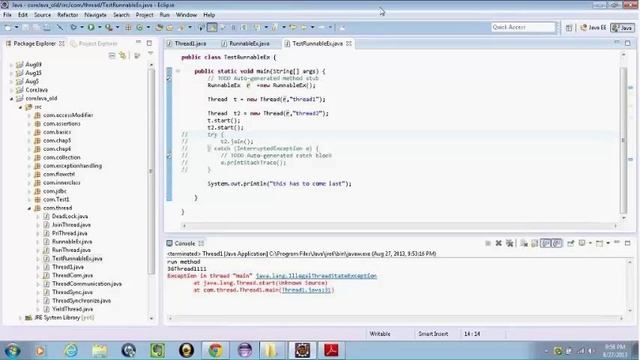This screenshot has height=360, width=640.
Task: Click the New Java Package icon
Action: (128, 27)
